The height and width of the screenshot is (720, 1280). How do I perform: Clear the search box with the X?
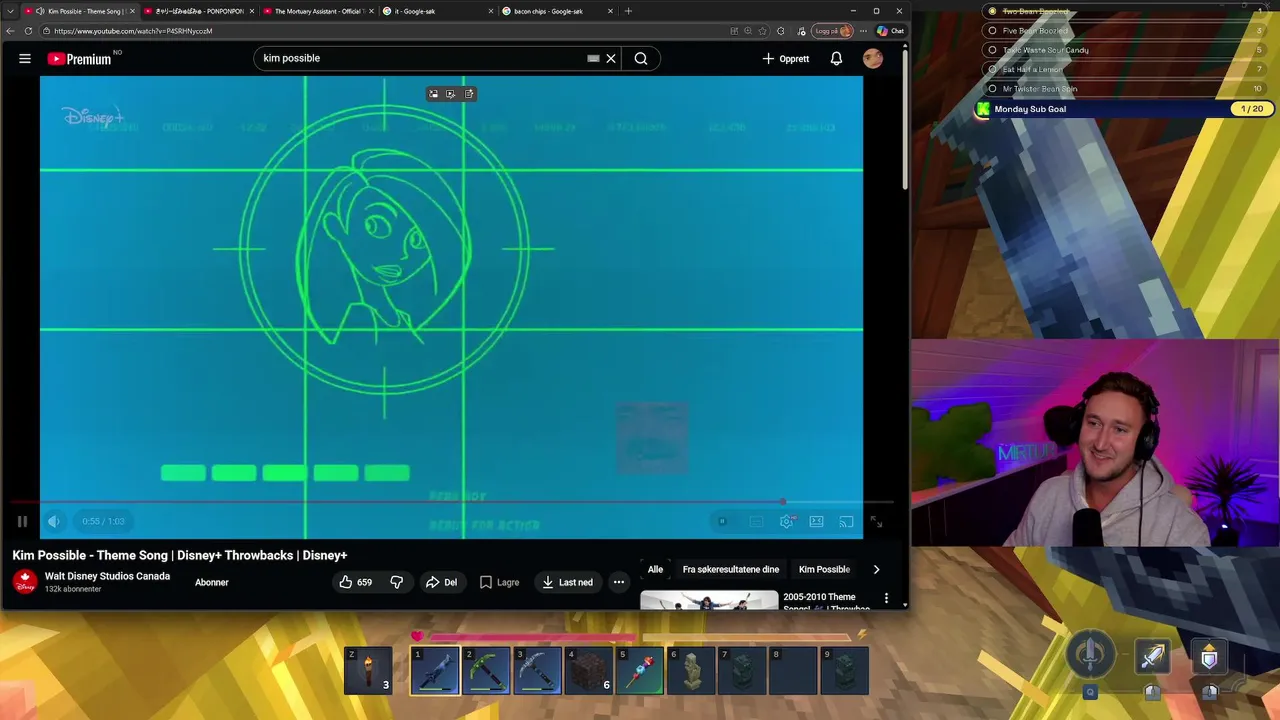tap(611, 58)
